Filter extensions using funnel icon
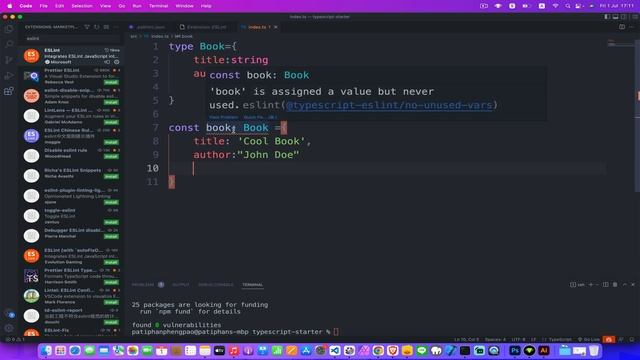 [87, 27]
